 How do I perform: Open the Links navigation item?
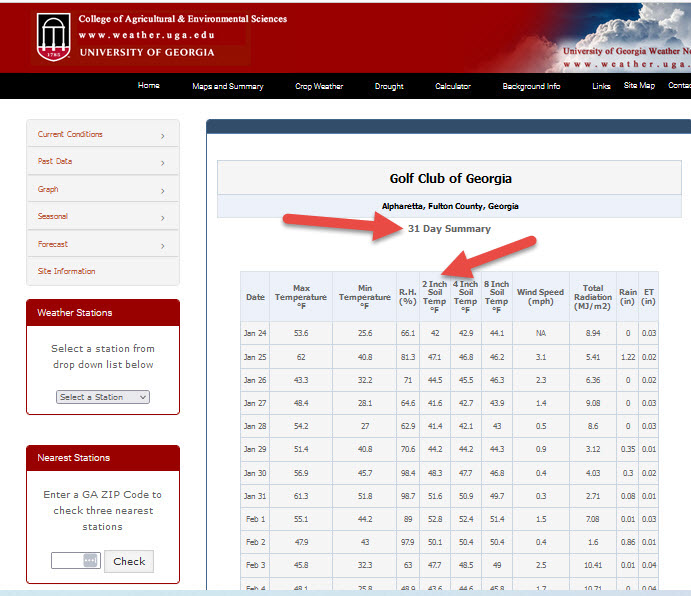click(x=601, y=87)
